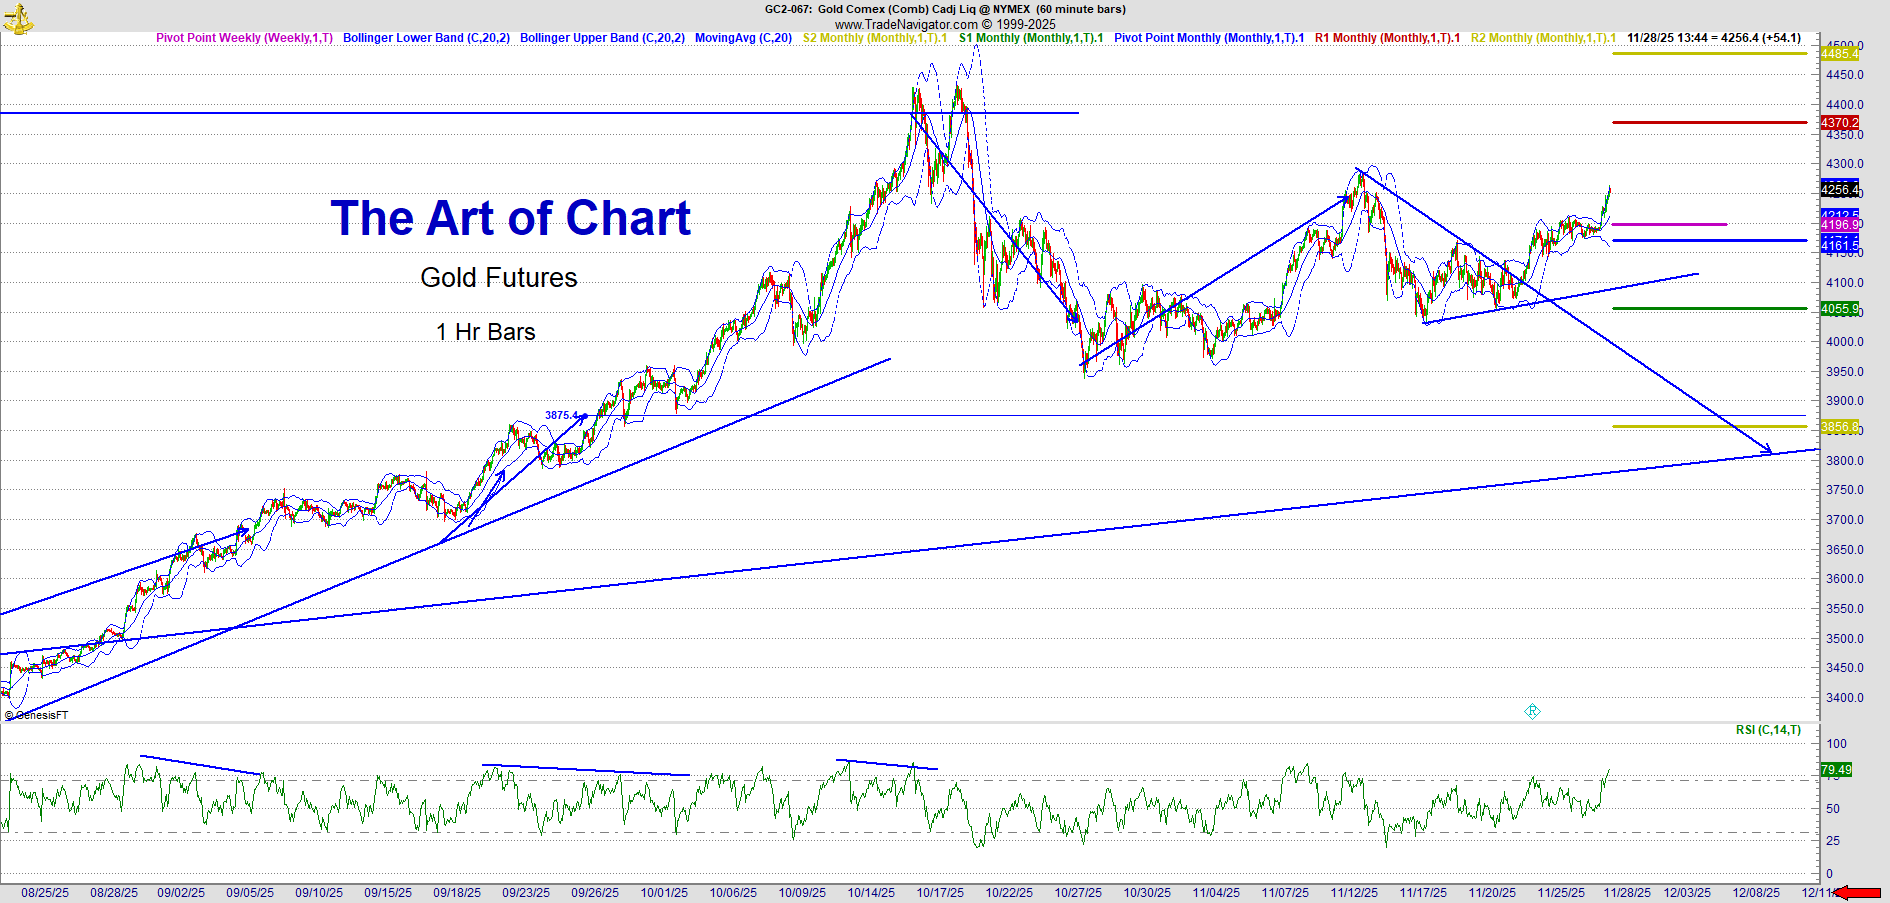Click the 10/17/25 date on time axis
The image size is (1890, 903).
pos(940,893)
